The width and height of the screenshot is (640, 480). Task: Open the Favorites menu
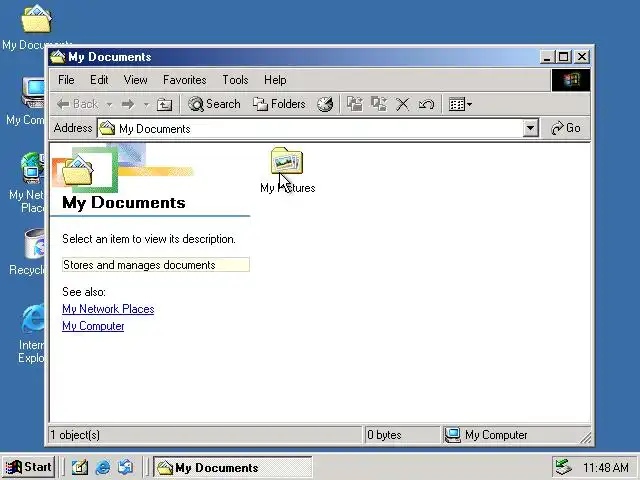tap(184, 80)
